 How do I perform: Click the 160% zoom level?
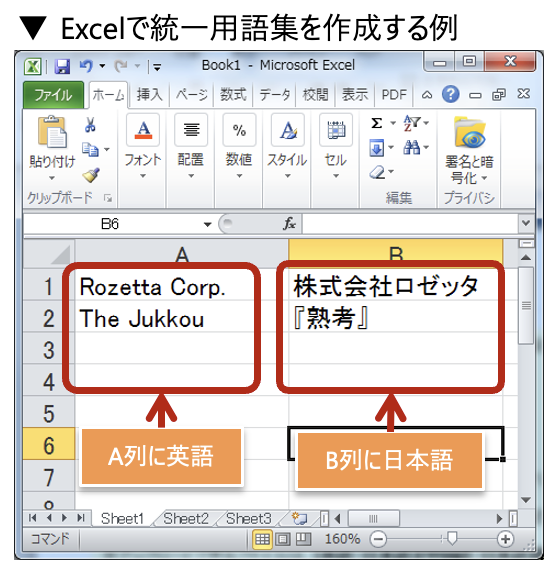(343, 539)
